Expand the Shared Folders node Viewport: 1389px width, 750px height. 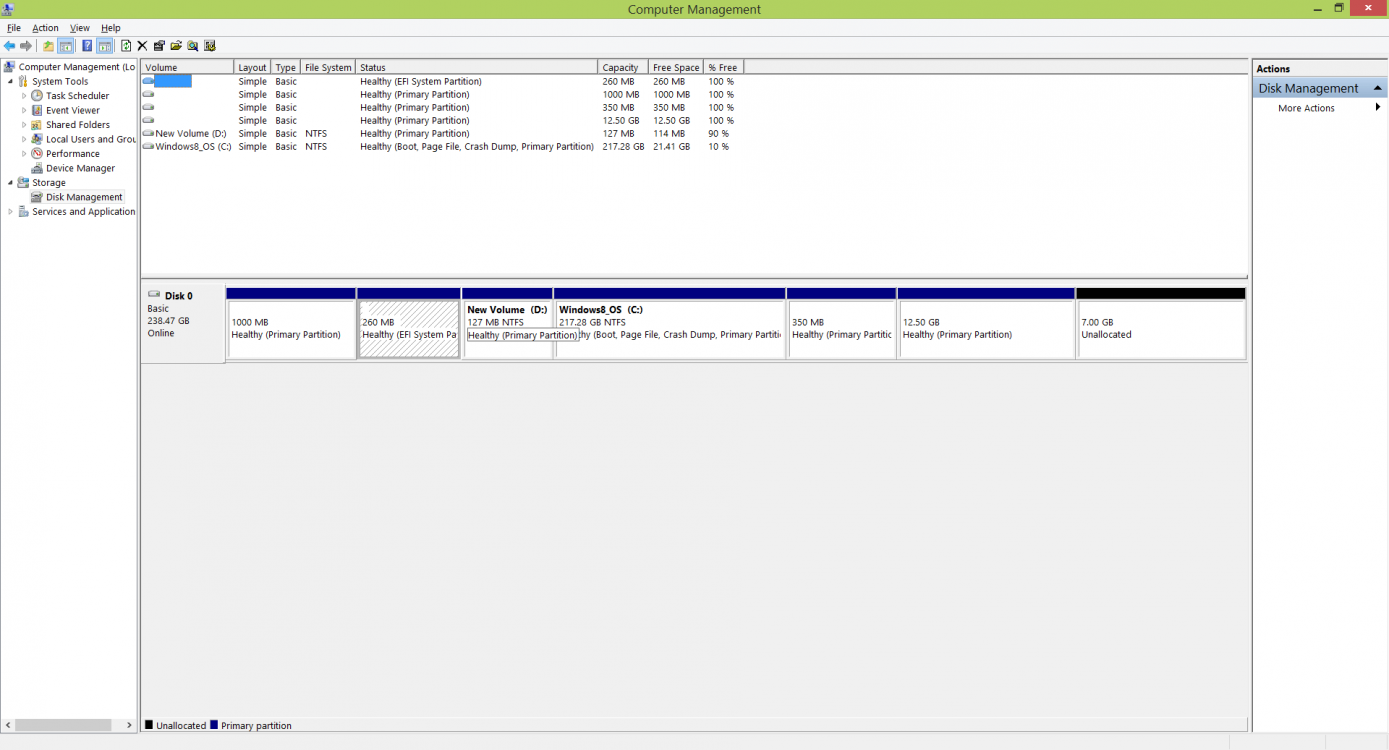pyautogui.click(x=24, y=125)
